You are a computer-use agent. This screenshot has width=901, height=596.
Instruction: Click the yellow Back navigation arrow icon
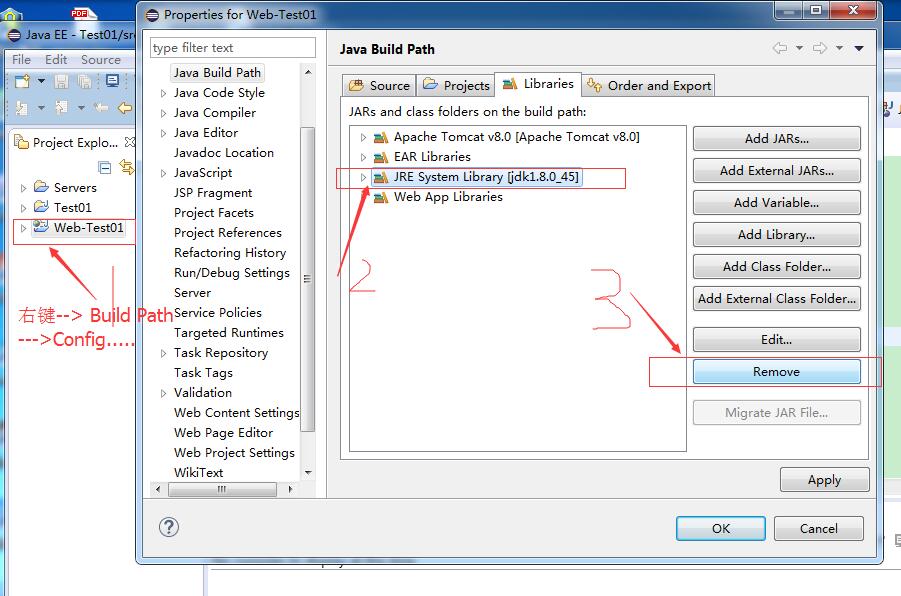(x=126, y=107)
